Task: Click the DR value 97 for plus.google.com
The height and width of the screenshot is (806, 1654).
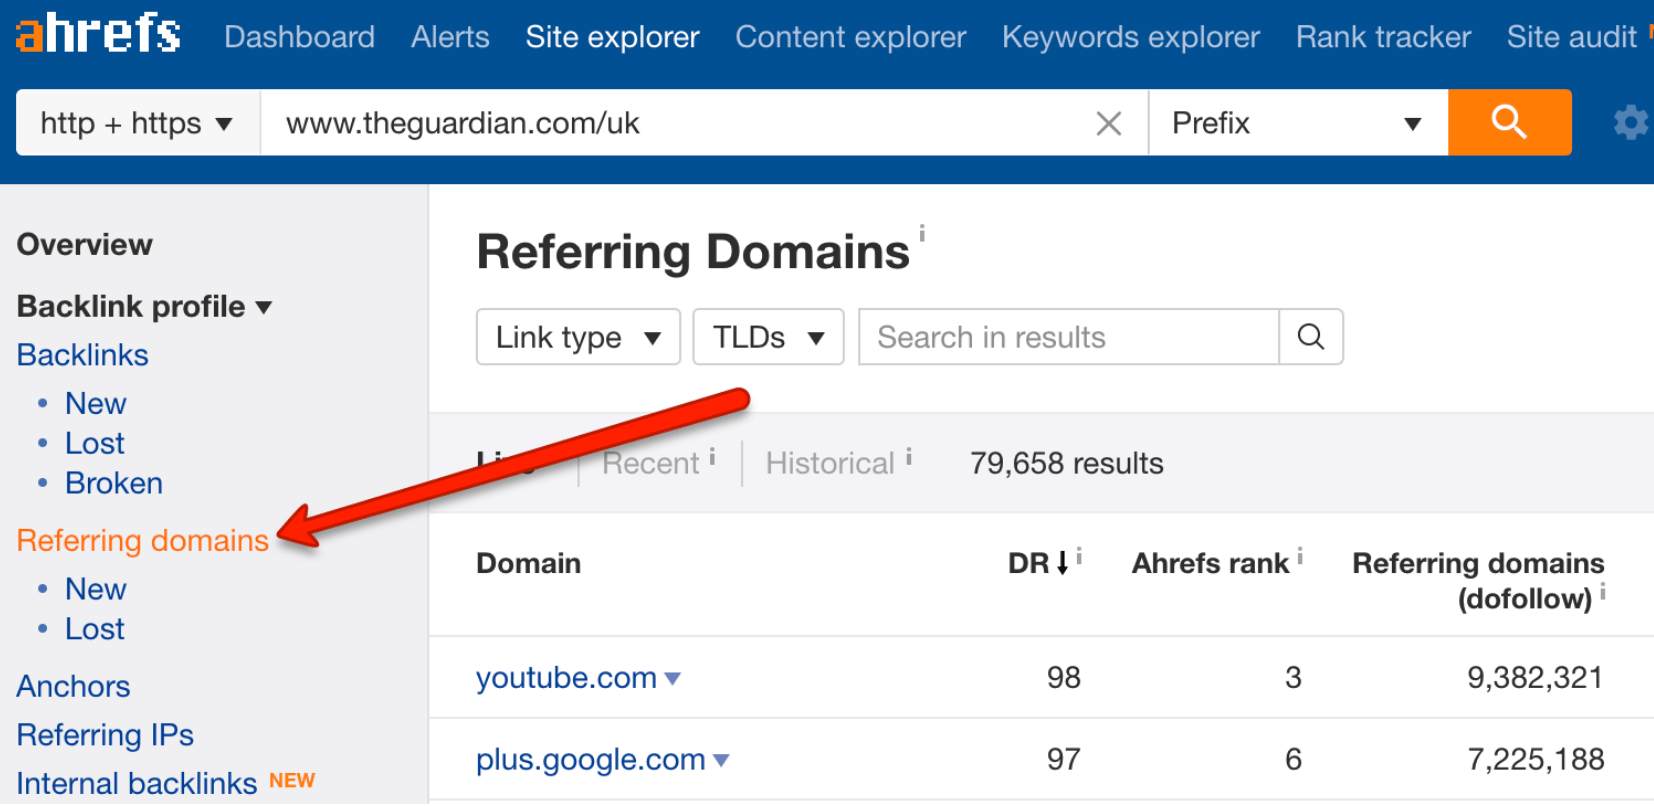Action: [x=1063, y=760]
